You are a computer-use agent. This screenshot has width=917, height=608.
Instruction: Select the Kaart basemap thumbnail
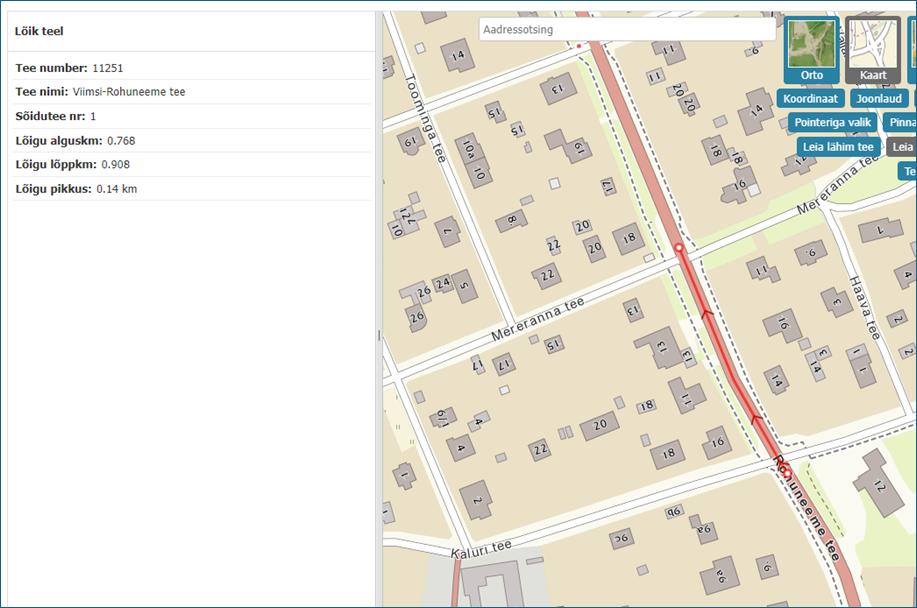tap(872, 49)
